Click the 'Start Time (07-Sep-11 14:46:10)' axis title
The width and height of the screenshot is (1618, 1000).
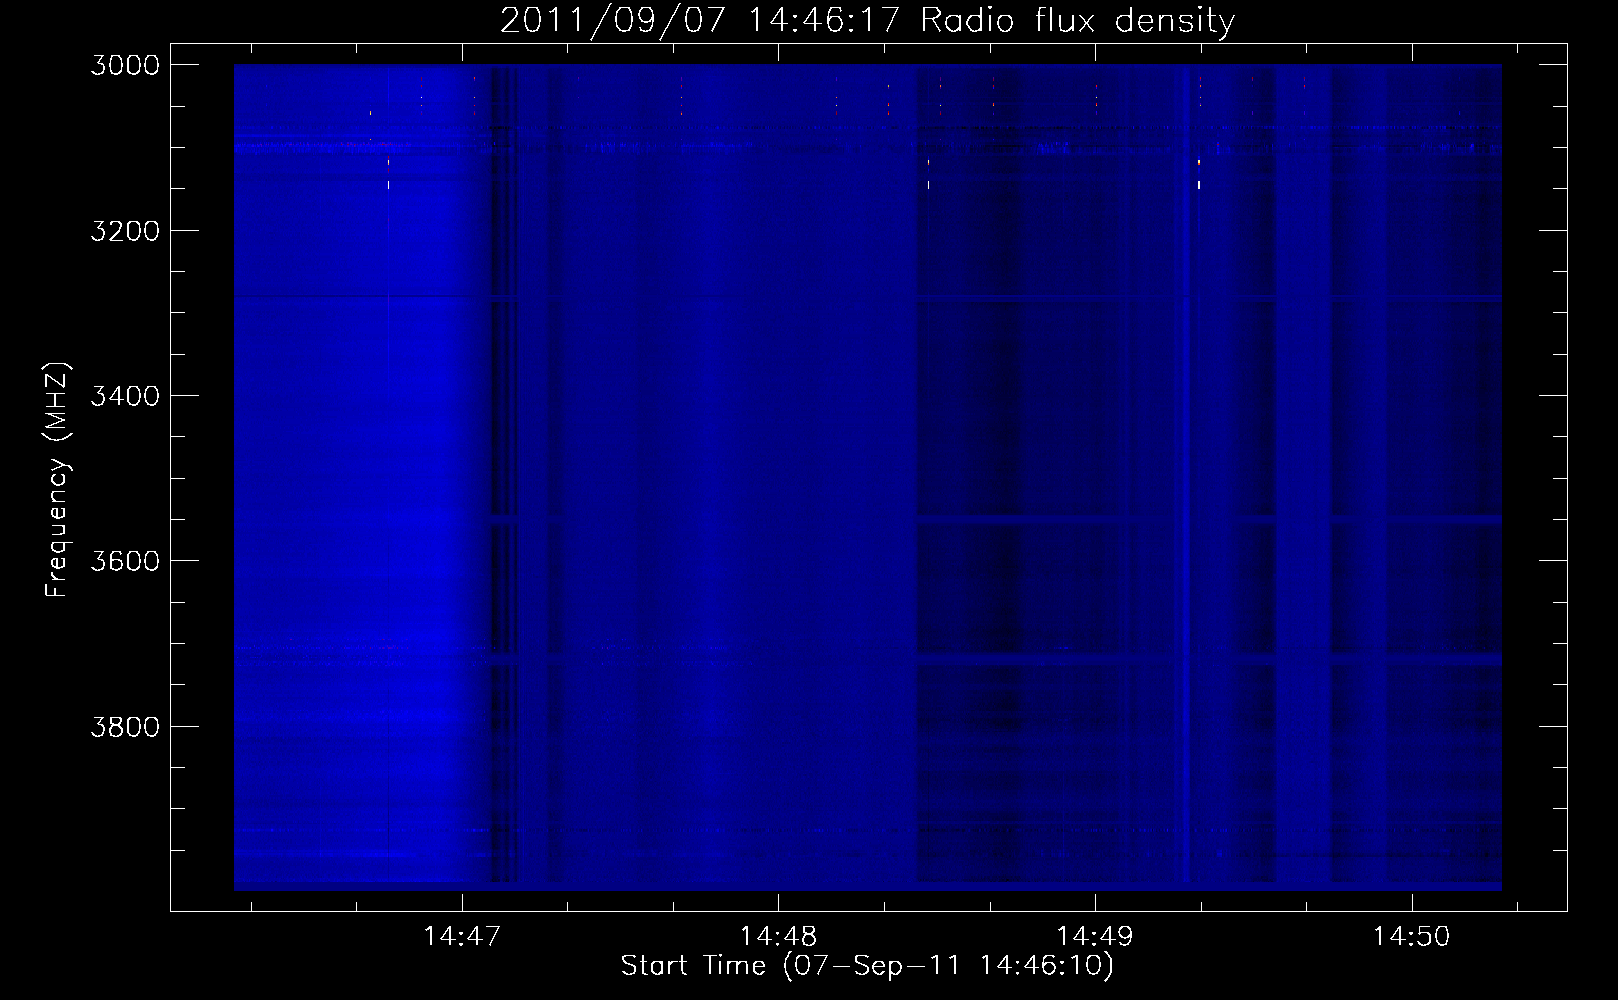867,966
